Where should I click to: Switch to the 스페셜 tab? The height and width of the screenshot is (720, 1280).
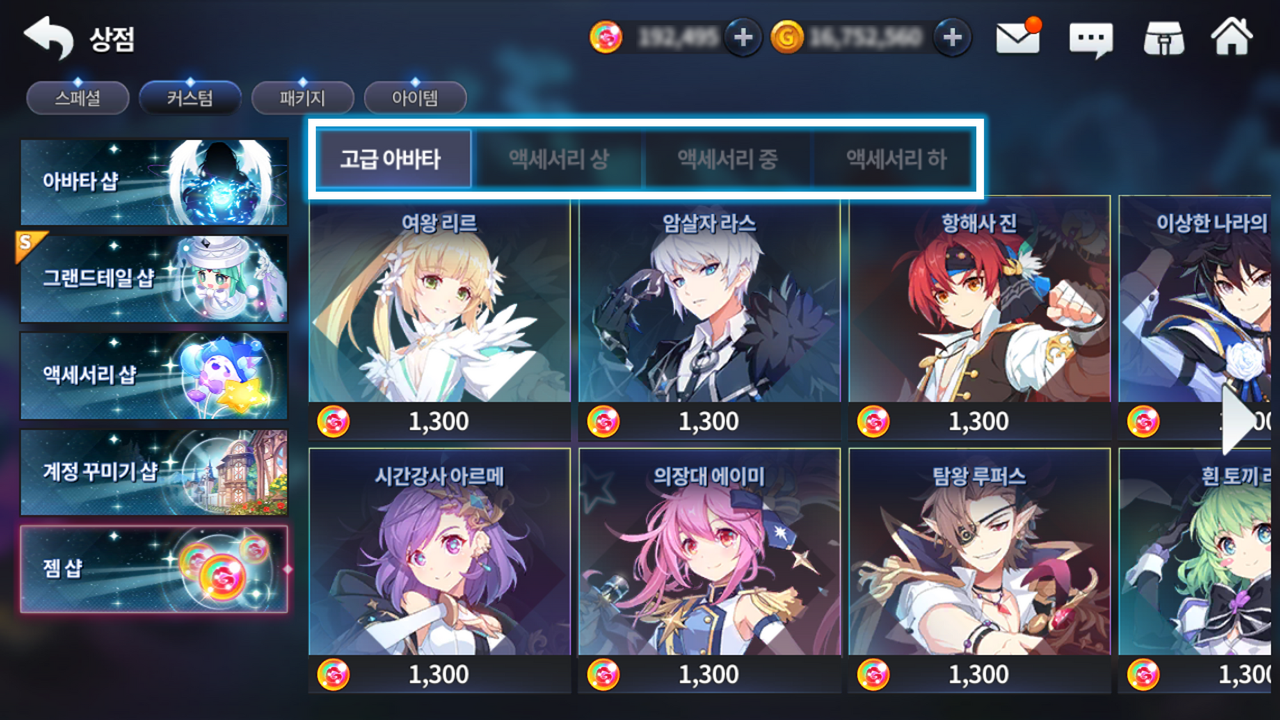pos(77,99)
